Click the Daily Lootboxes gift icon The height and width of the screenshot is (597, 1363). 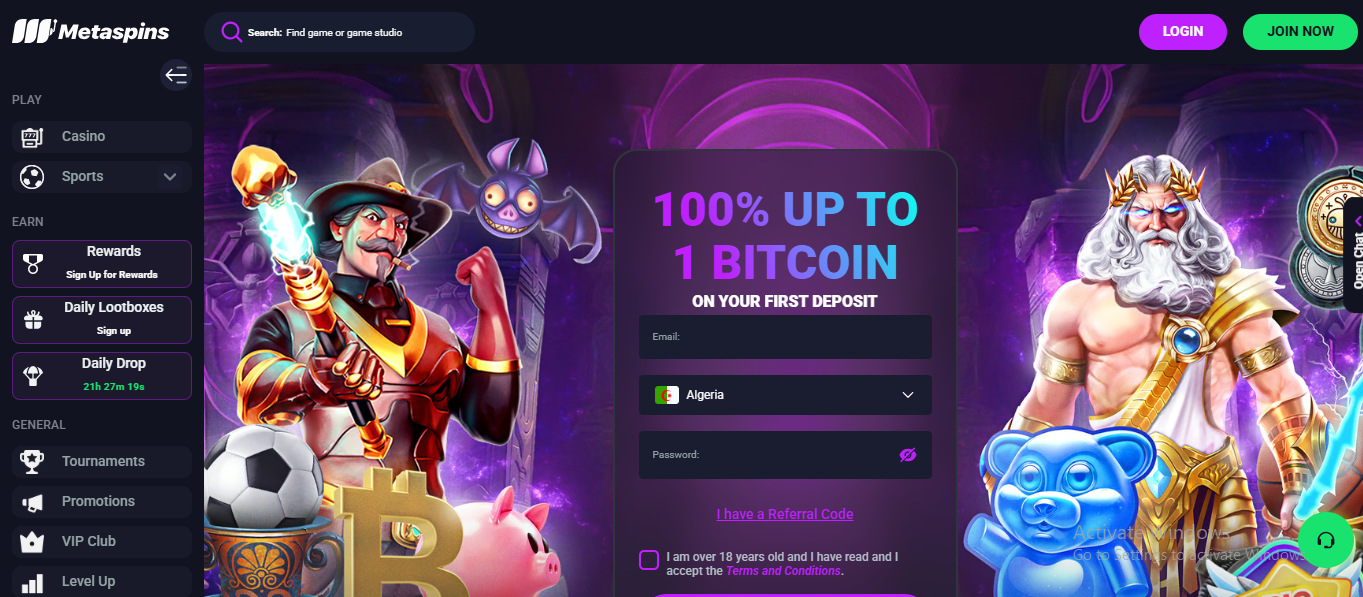coord(34,319)
